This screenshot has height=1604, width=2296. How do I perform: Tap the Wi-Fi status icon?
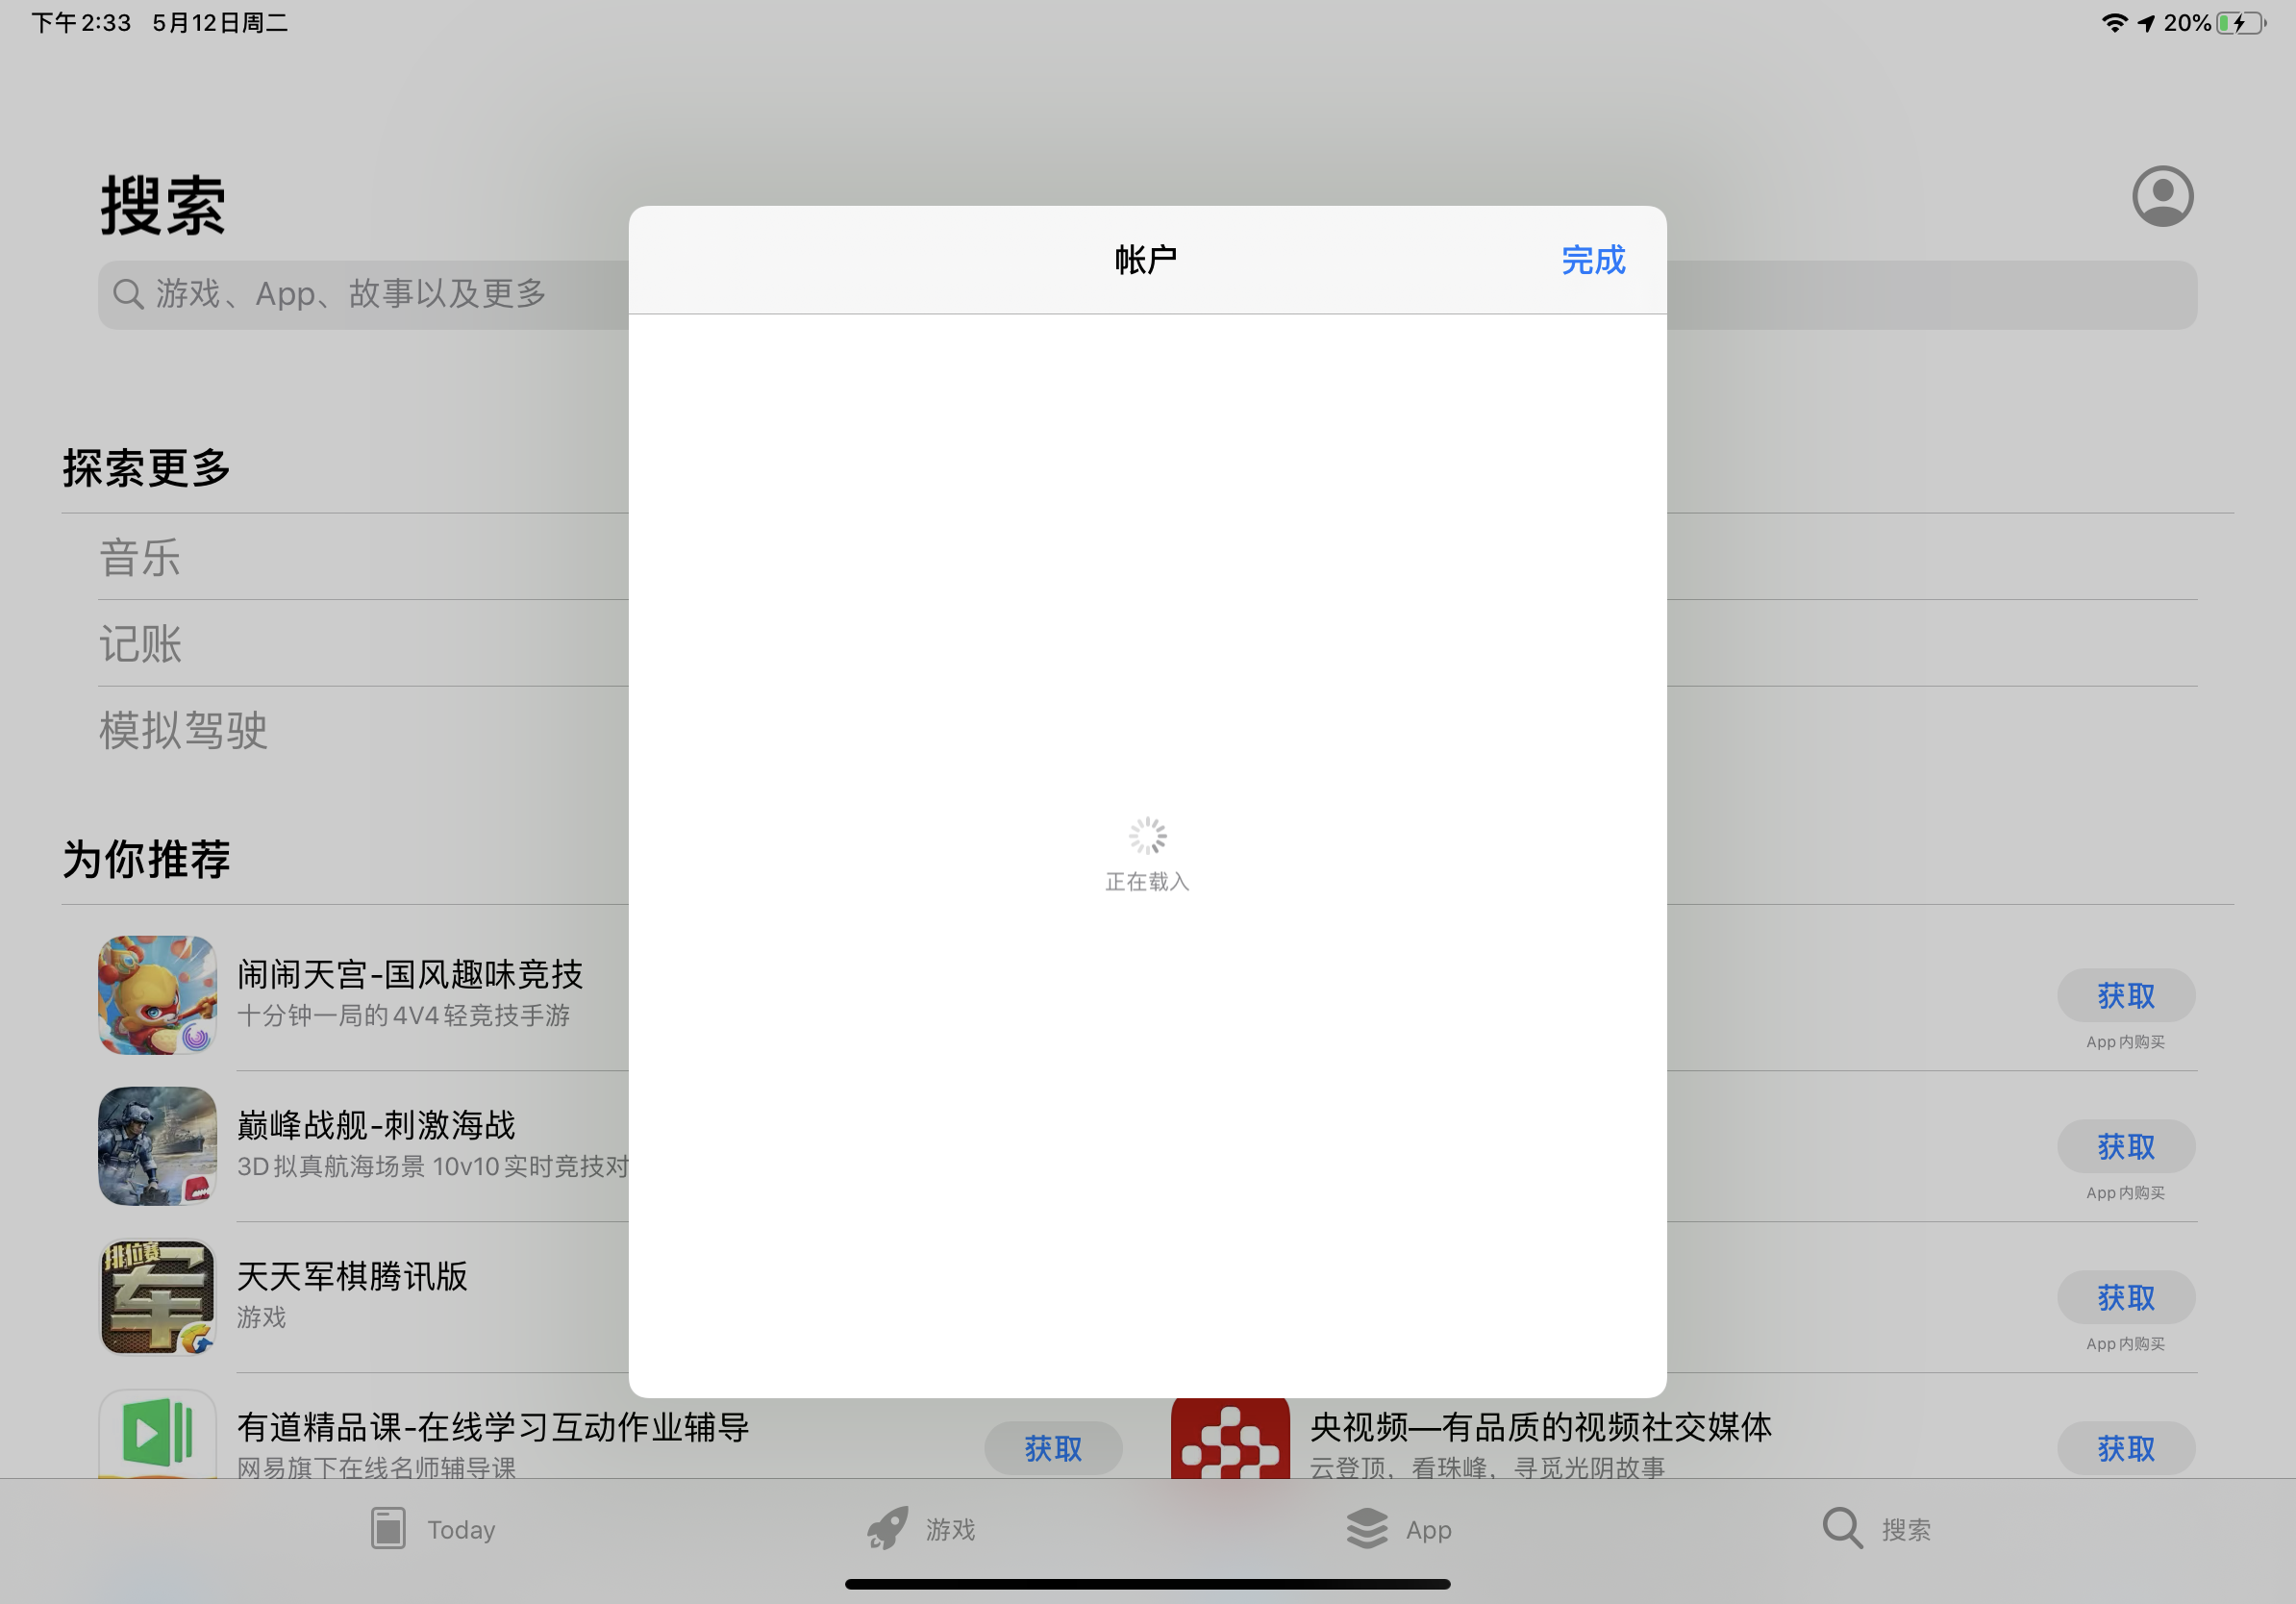point(2113,23)
